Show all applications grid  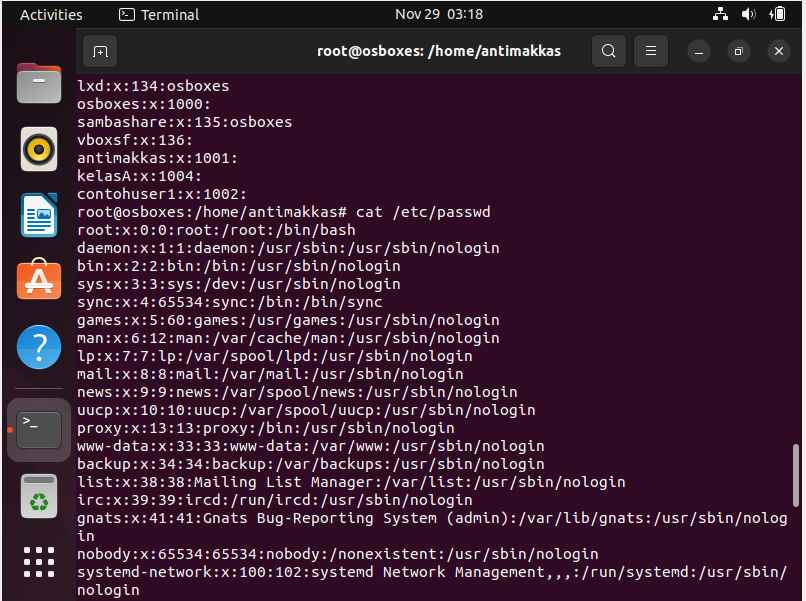pos(39,562)
